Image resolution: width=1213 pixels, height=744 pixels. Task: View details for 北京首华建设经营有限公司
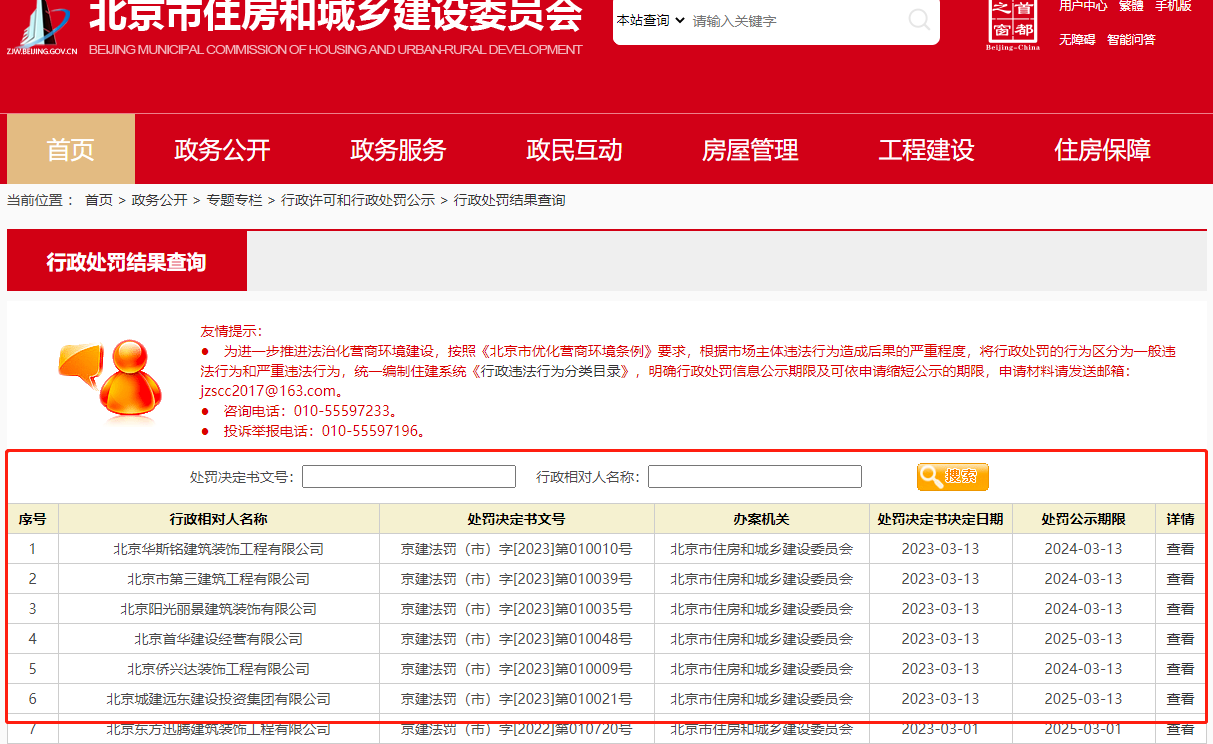click(1180, 639)
